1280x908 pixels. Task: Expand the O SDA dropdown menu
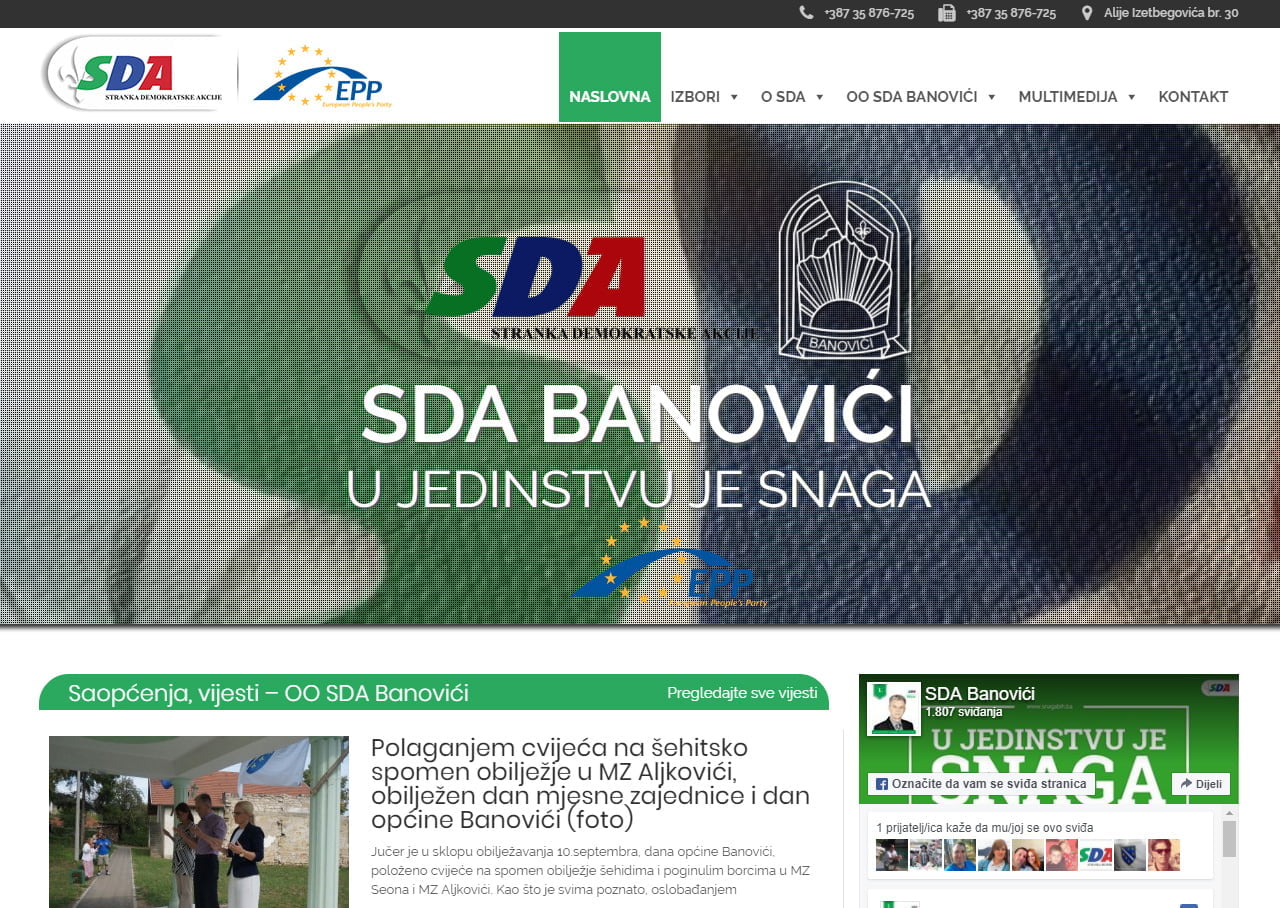(x=792, y=97)
